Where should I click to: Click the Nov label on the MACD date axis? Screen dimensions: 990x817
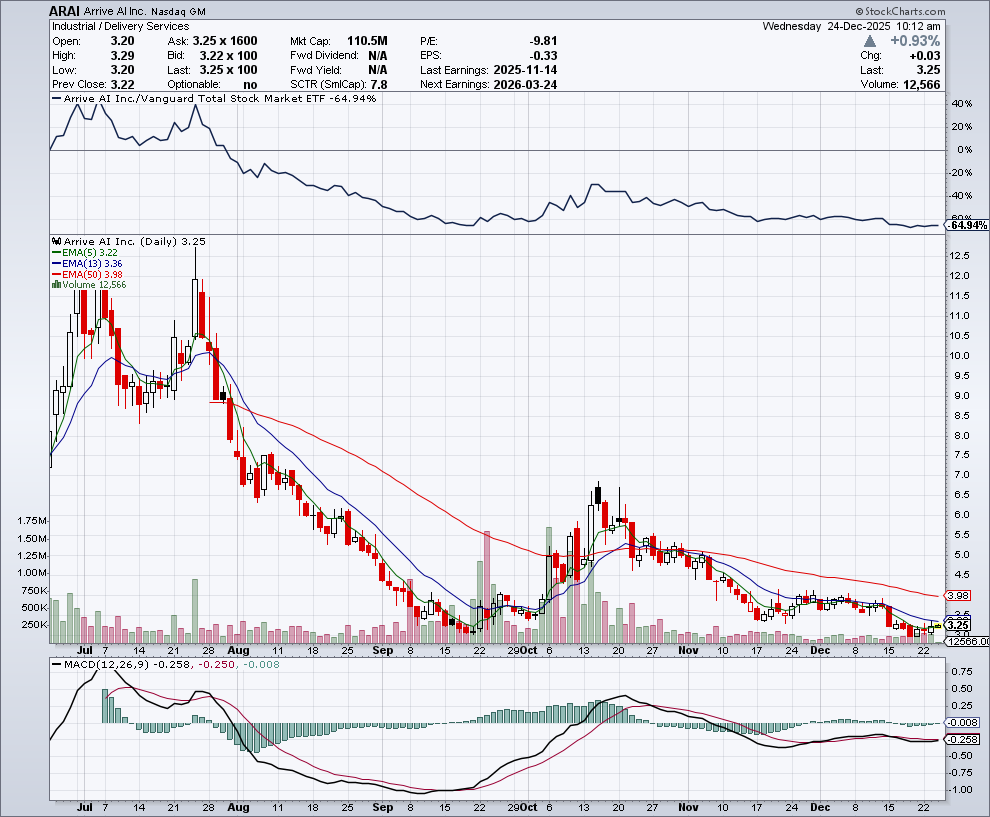688,808
